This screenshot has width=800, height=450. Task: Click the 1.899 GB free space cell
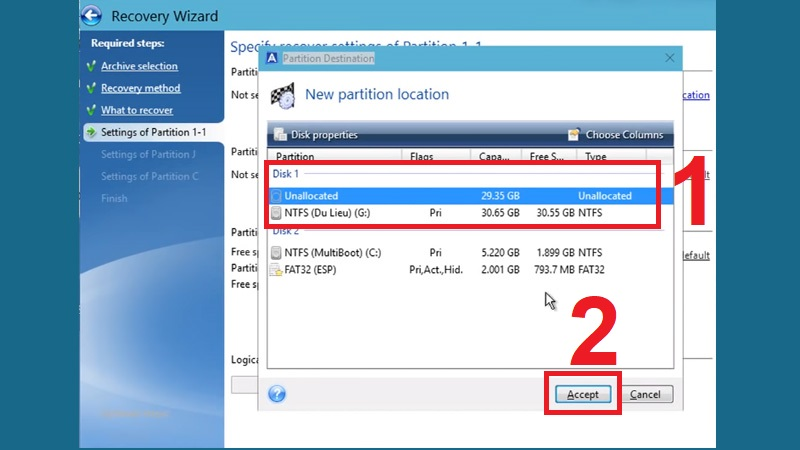click(x=555, y=253)
